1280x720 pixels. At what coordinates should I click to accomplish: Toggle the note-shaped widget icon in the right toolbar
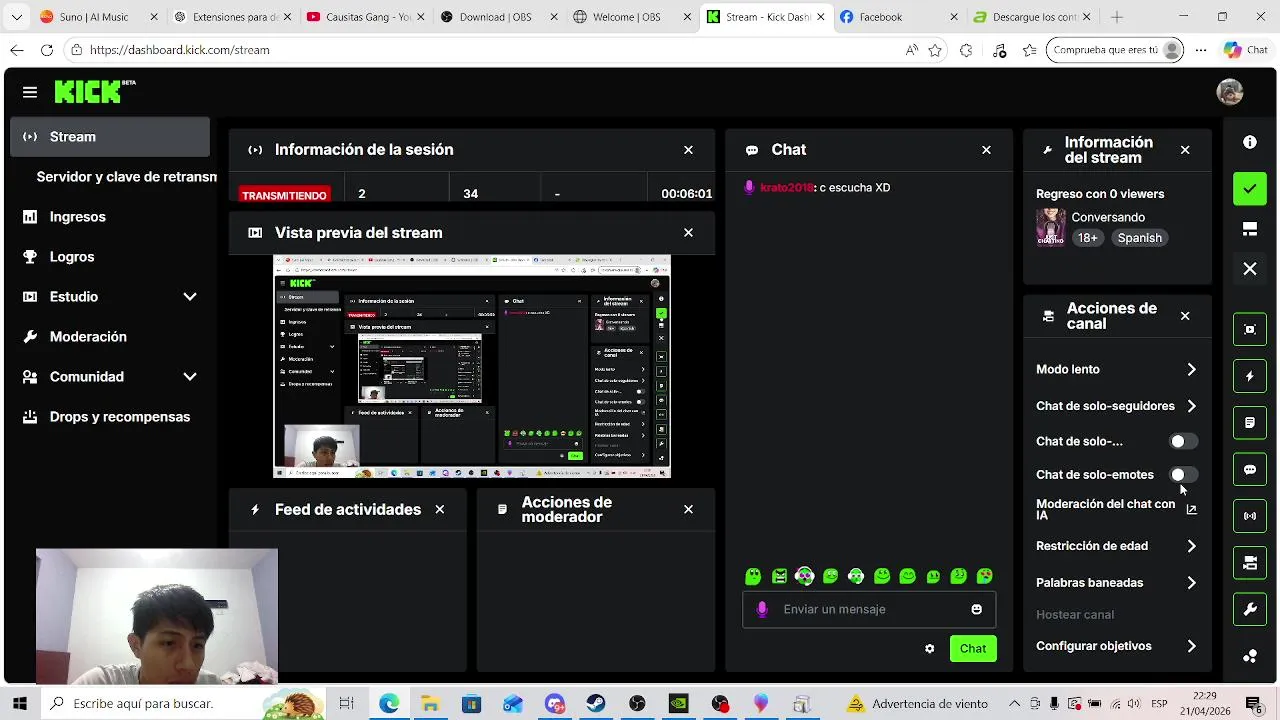point(1250,423)
